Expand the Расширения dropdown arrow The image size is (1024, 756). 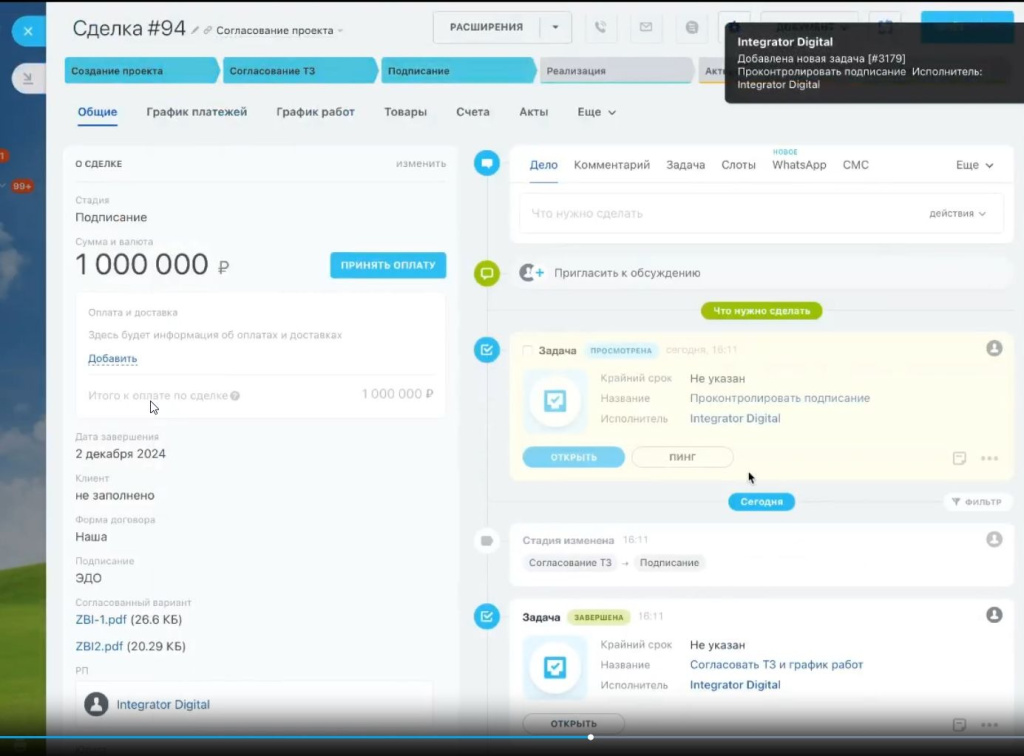click(x=555, y=28)
